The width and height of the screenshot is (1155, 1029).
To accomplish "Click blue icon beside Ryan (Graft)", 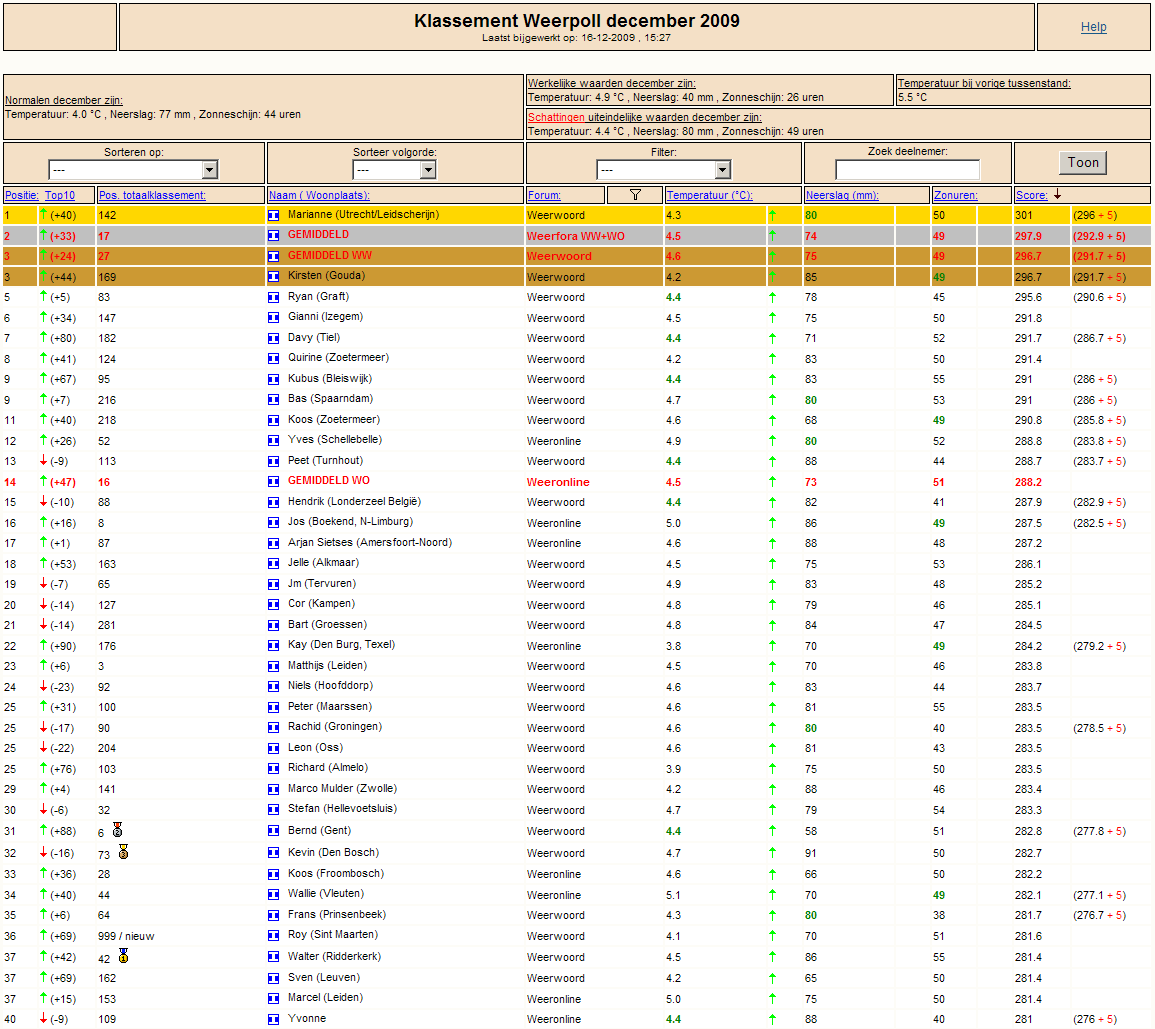I will [273, 297].
